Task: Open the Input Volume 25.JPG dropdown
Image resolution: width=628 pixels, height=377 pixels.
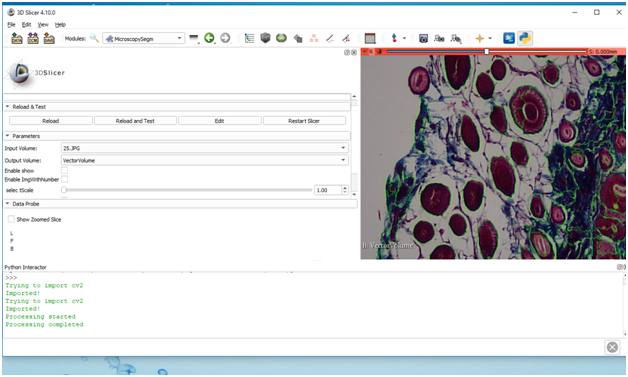Action: (205, 148)
